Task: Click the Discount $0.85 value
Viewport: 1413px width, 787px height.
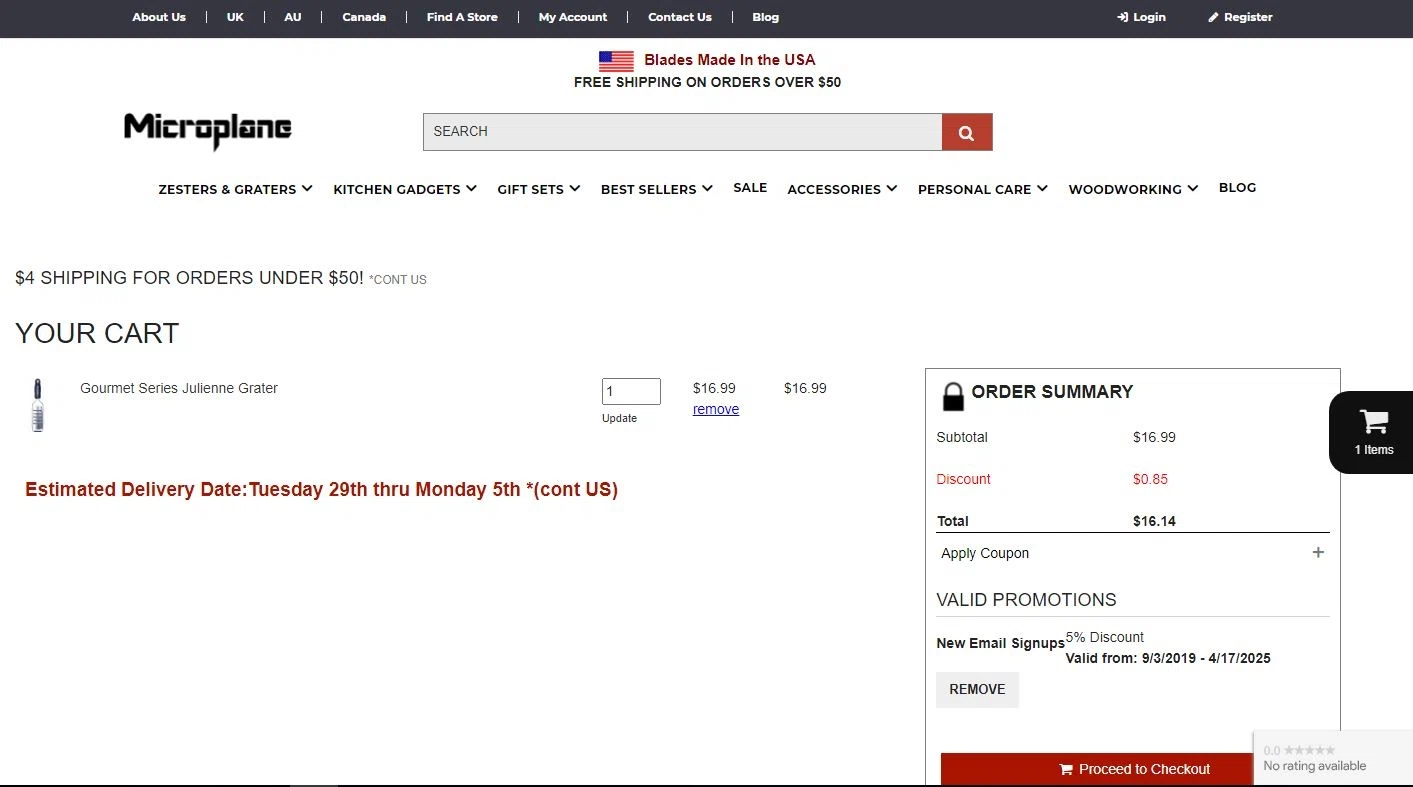Action: tap(1150, 479)
